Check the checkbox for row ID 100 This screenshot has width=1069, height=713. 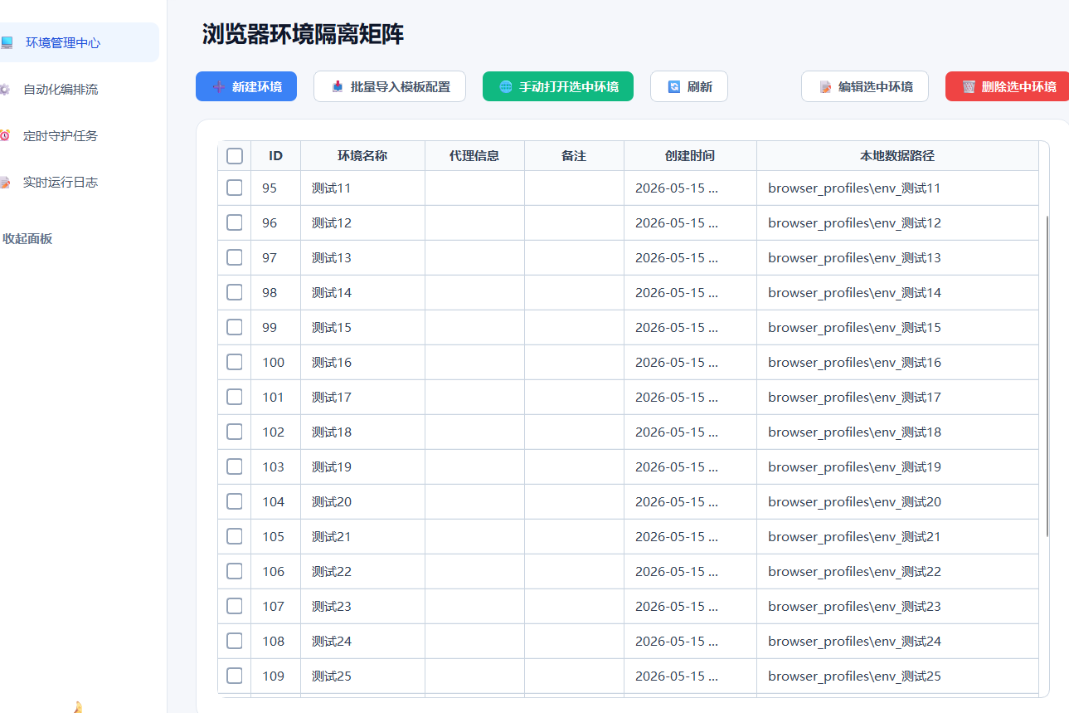point(235,362)
